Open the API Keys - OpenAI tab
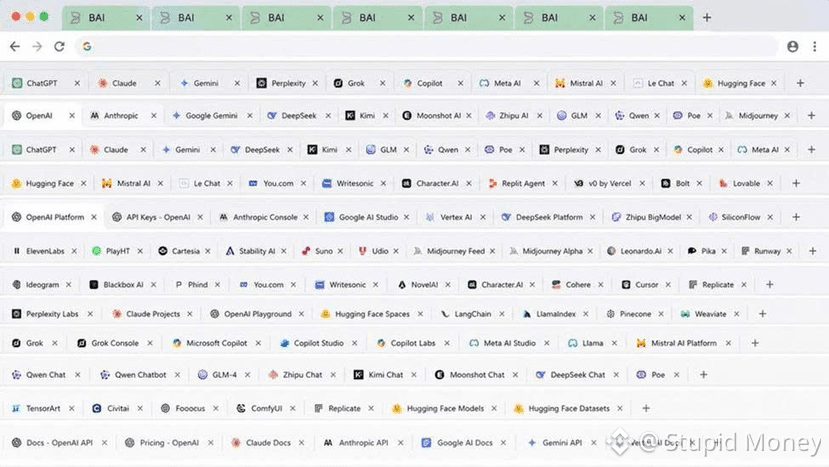829x467 pixels. coord(158,217)
